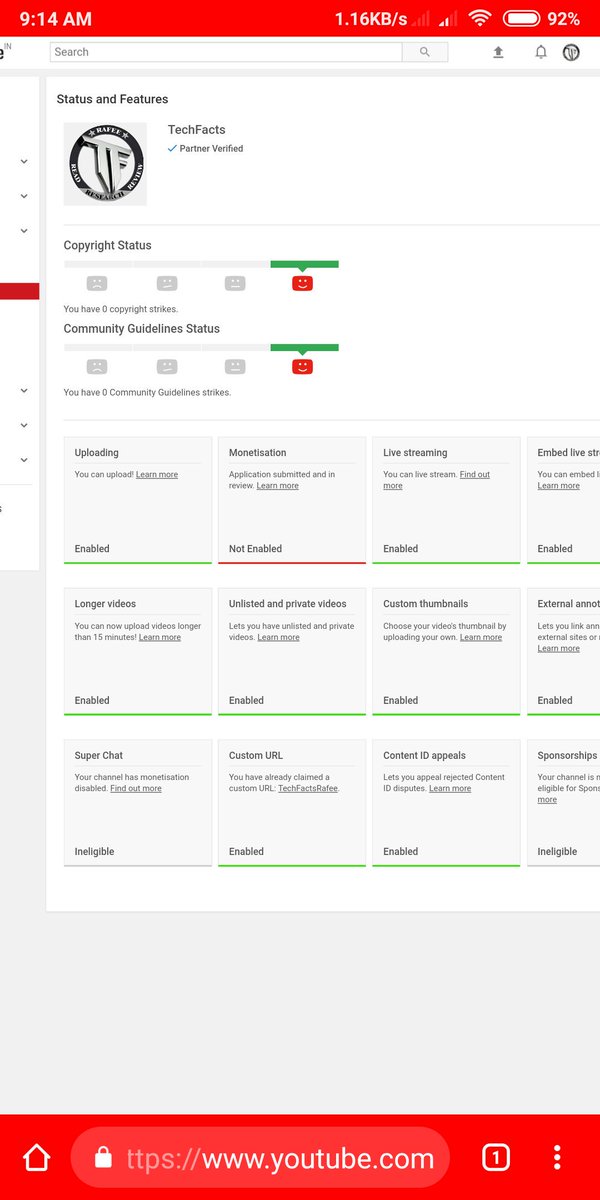This screenshot has width=600, height=1200.
Task: Open Learn more in Content ID appeals card
Action: tap(450, 788)
